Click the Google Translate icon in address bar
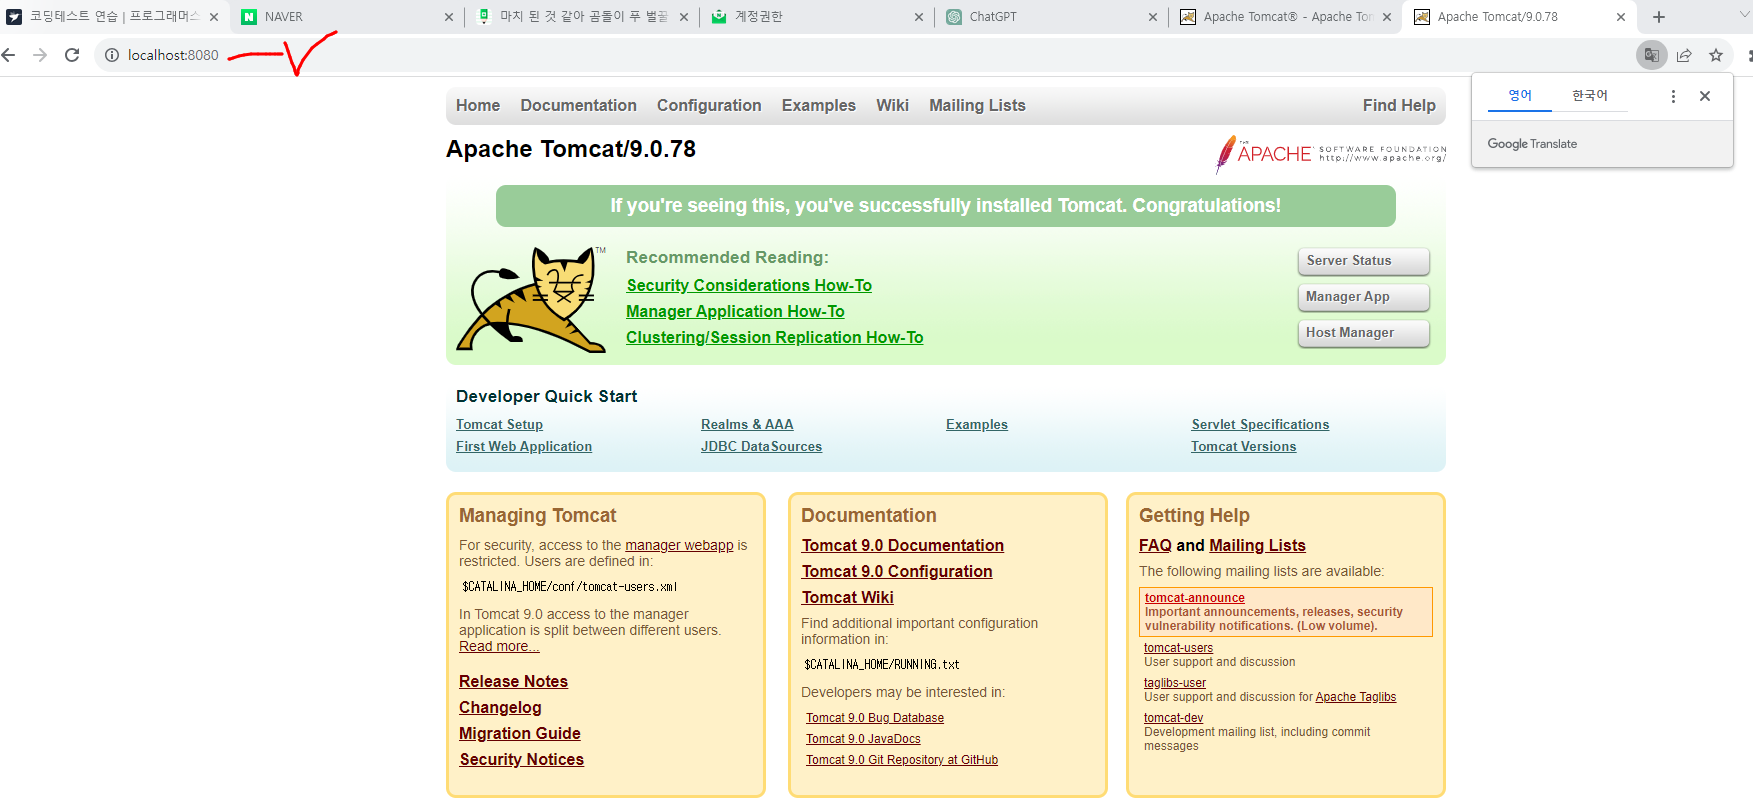Viewport: 1753px width, 801px height. 1652,55
